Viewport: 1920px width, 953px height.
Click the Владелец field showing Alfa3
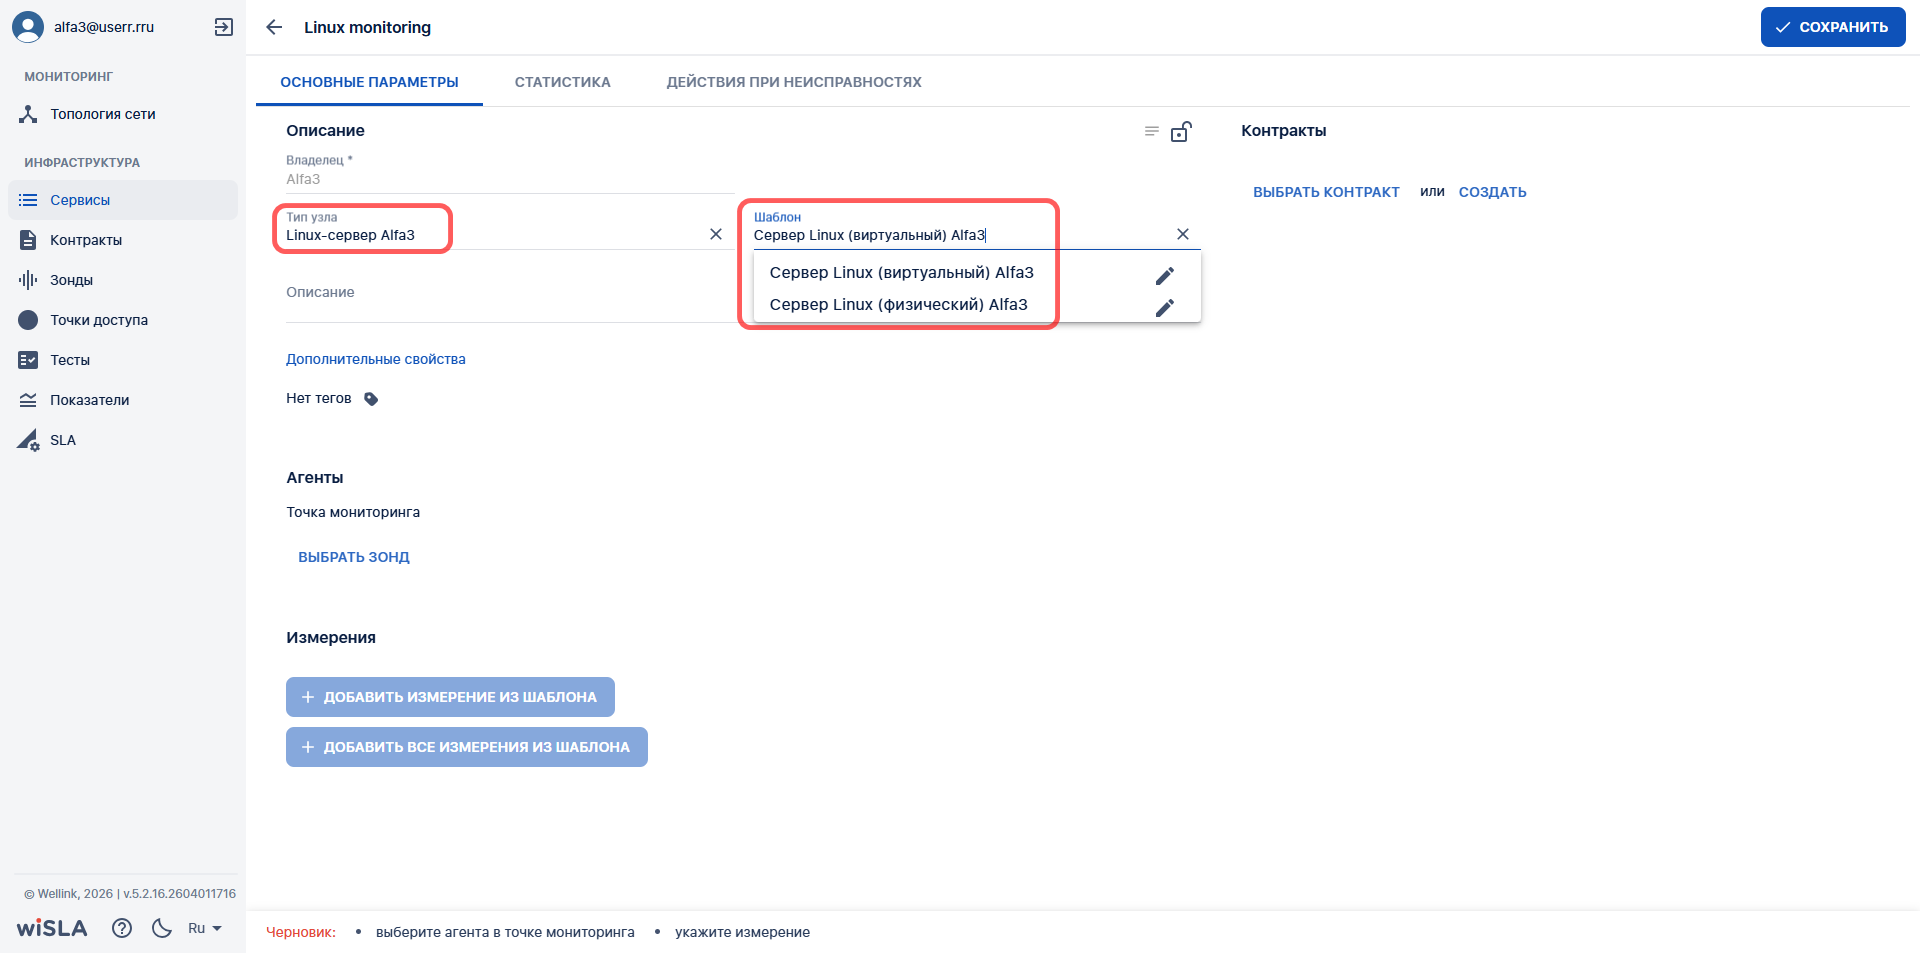click(x=510, y=179)
